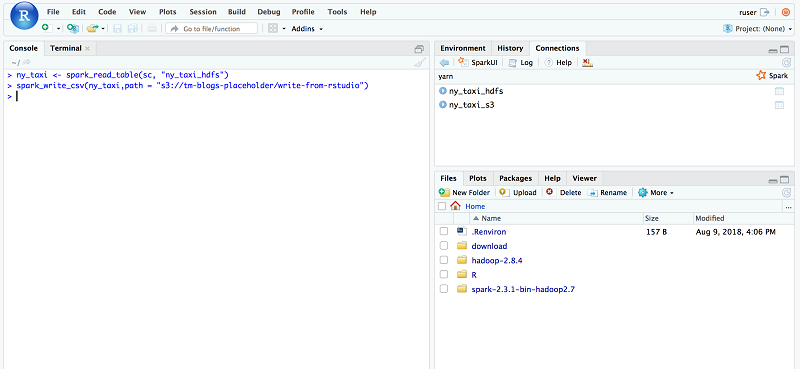Viewport: 800px width, 369px height.
Task: Click Delete in Files pane
Action: coord(564,192)
